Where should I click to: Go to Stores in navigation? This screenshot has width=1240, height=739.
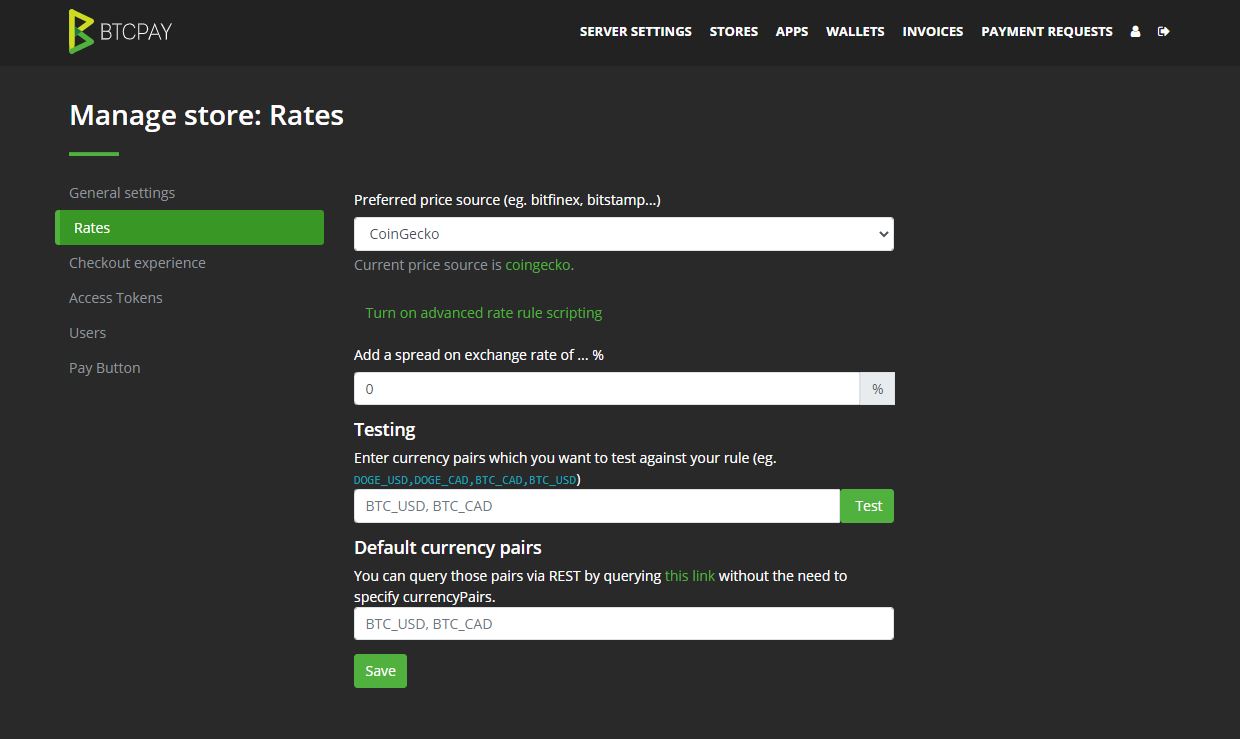(x=734, y=32)
